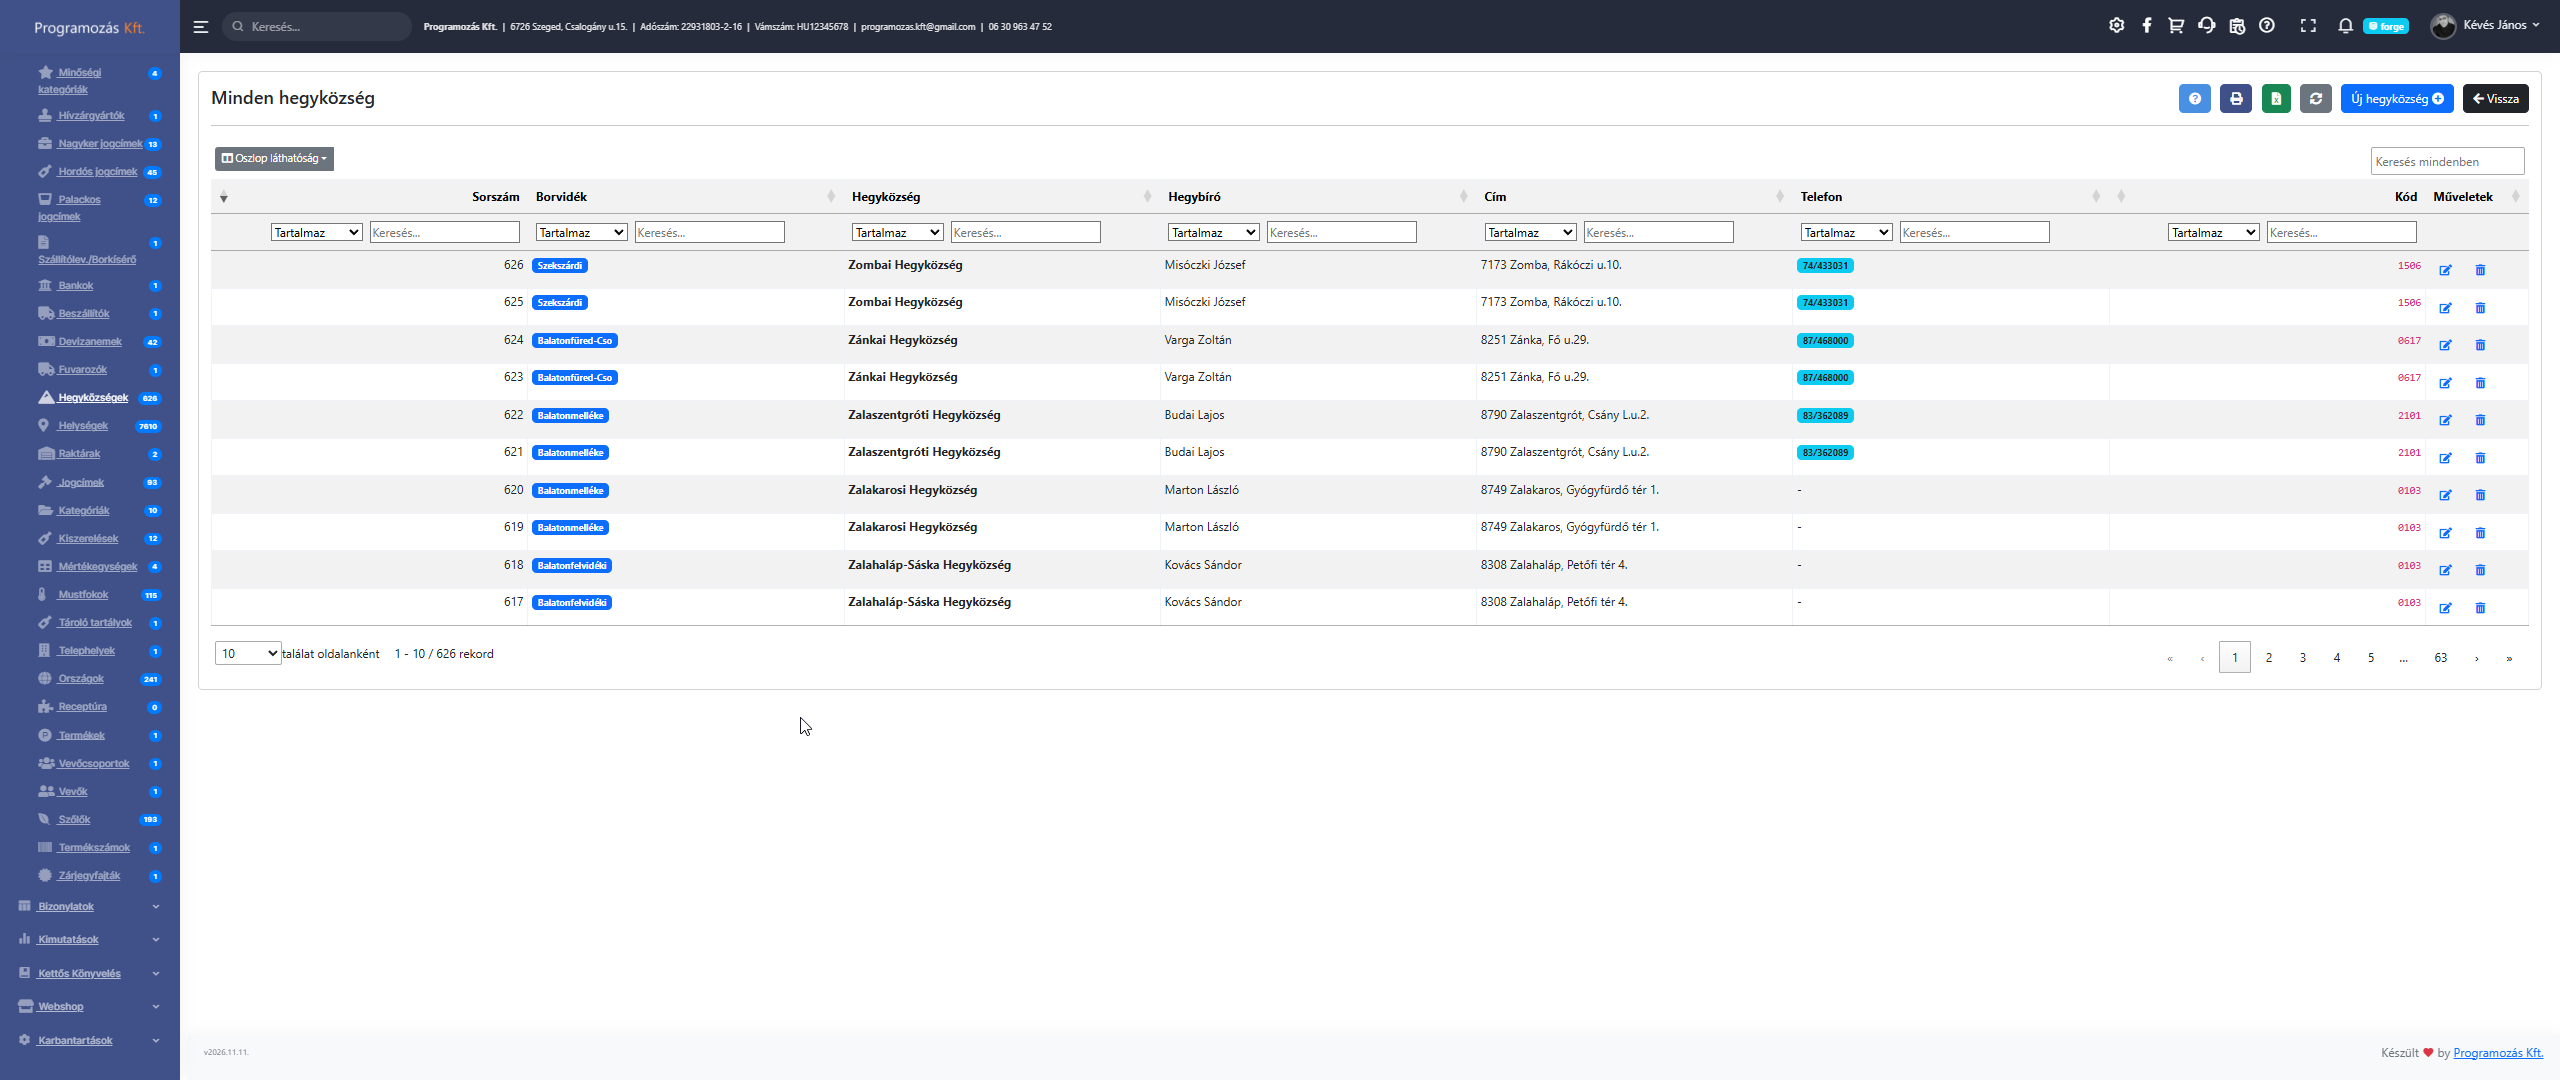The width and height of the screenshot is (2560, 1080).
Task: Toggle fullscreen mode
Action: click(2308, 26)
